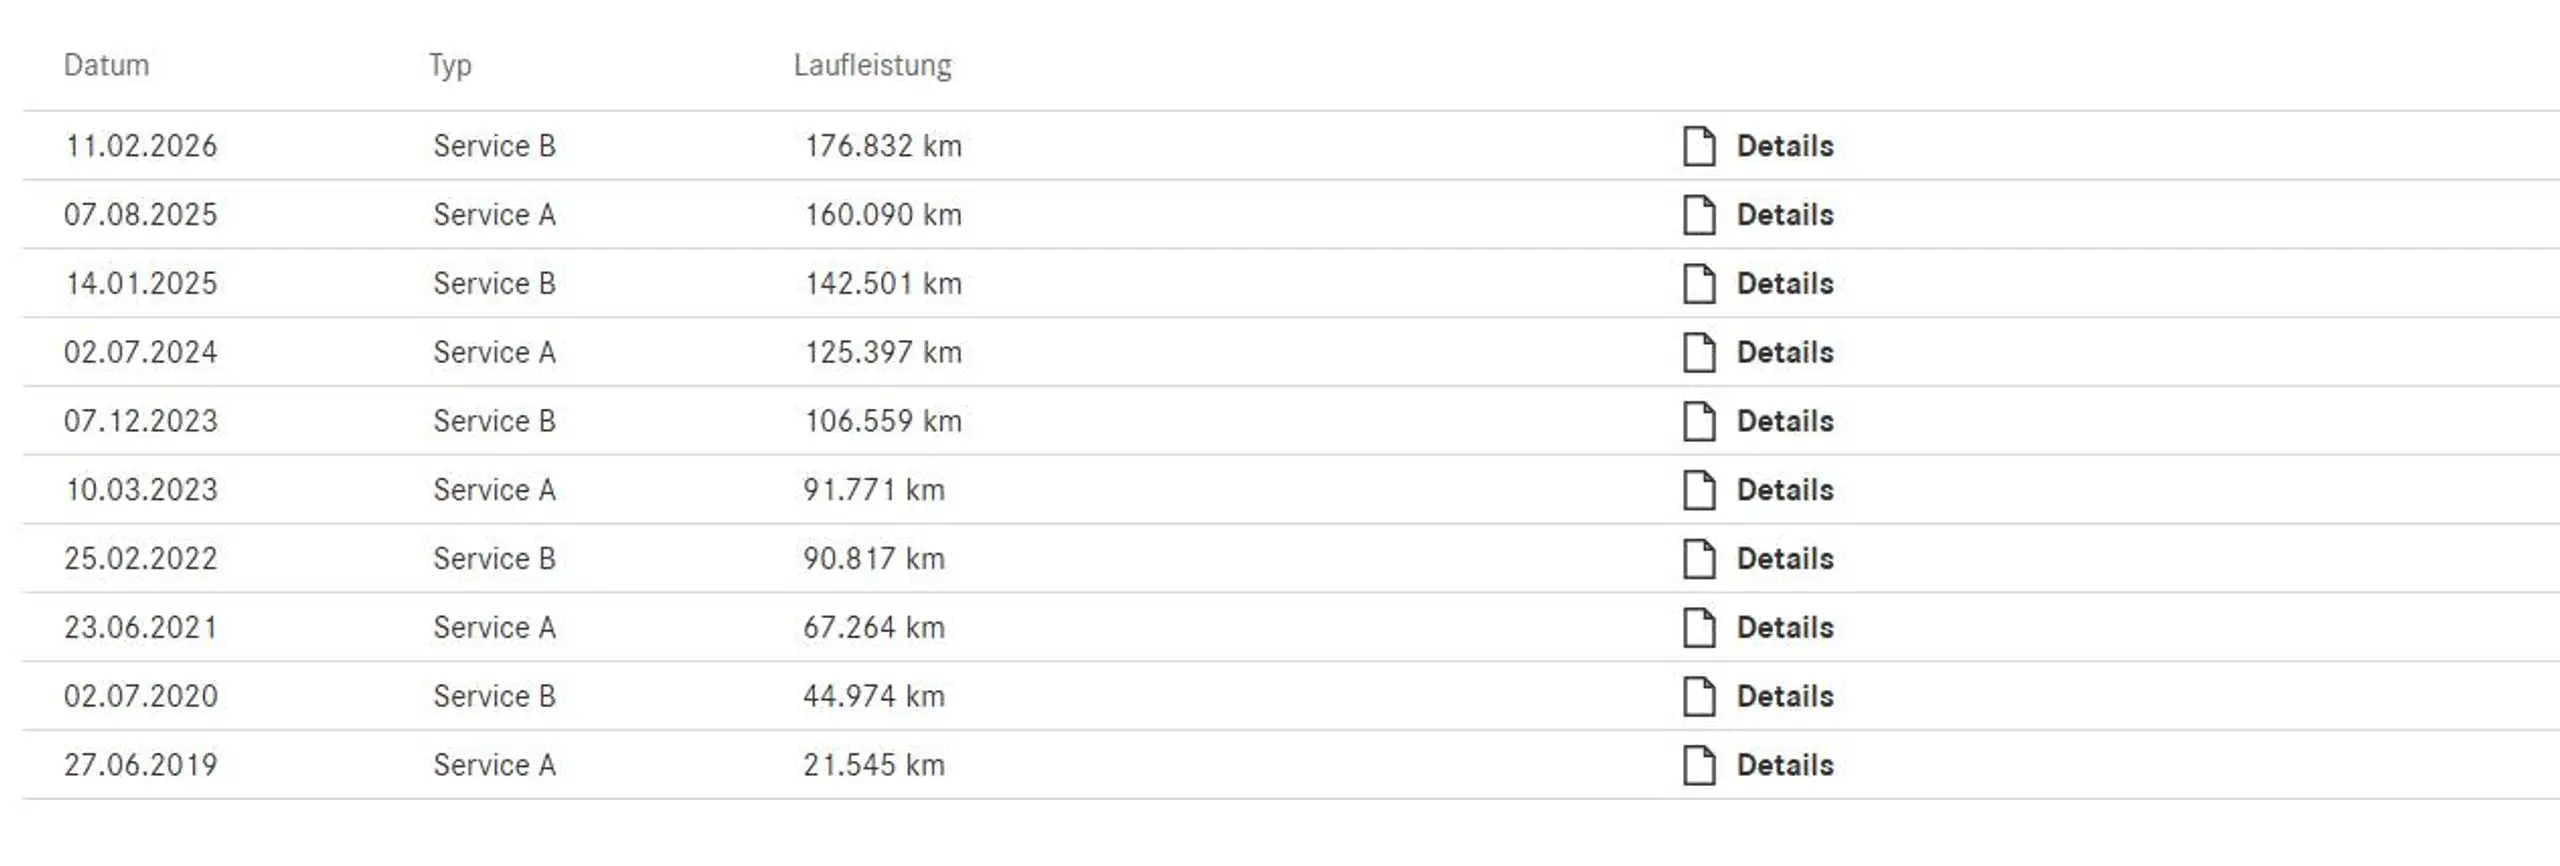Click document icon on the 25.02.2022 row
This screenshot has height=866, width=2560.
click(x=1698, y=559)
